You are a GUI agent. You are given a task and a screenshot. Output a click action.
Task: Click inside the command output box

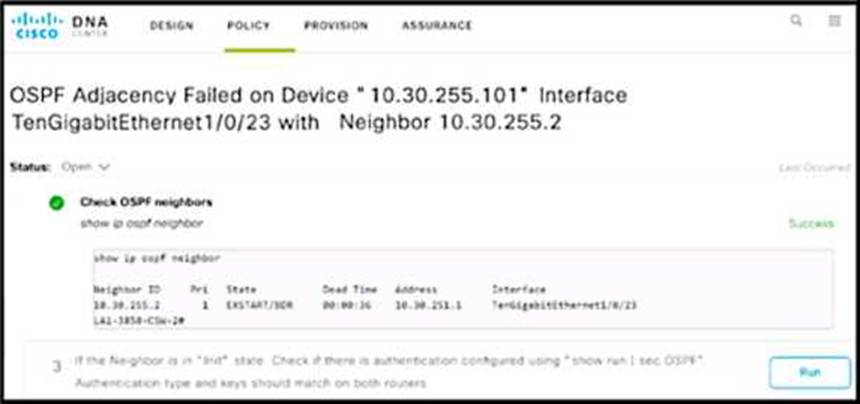click(x=462, y=289)
